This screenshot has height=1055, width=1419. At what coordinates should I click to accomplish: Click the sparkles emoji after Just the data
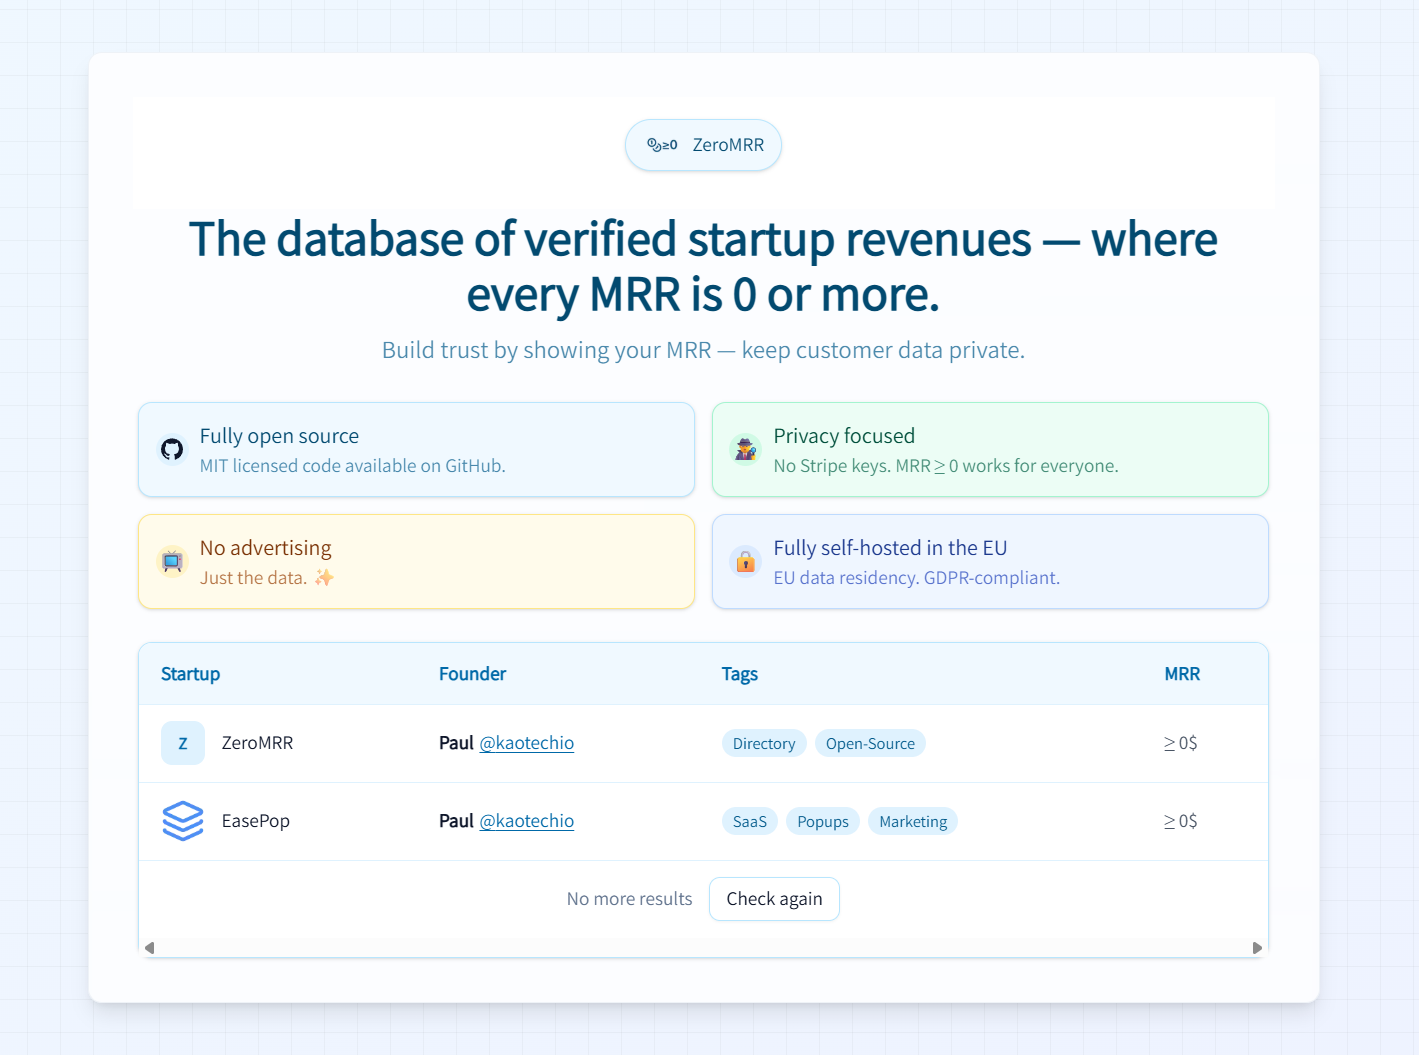pyautogui.click(x=324, y=578)
